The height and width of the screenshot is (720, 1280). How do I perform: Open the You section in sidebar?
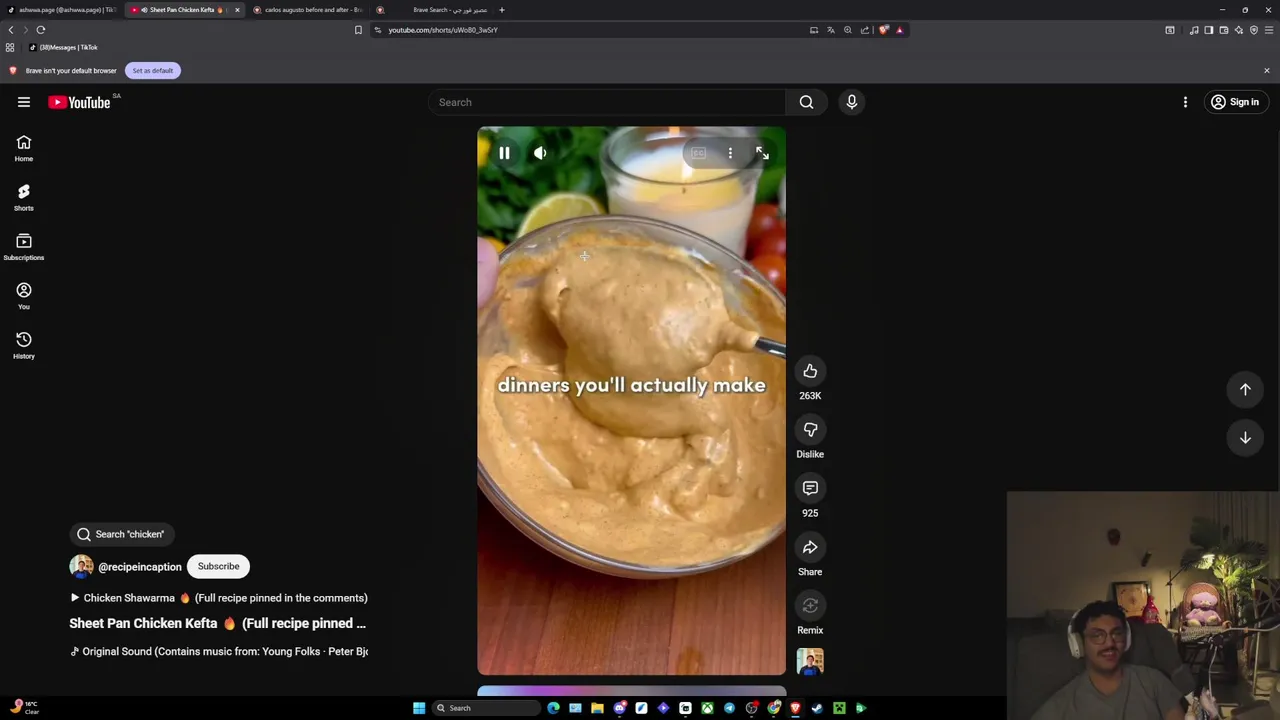pos(24,296)
